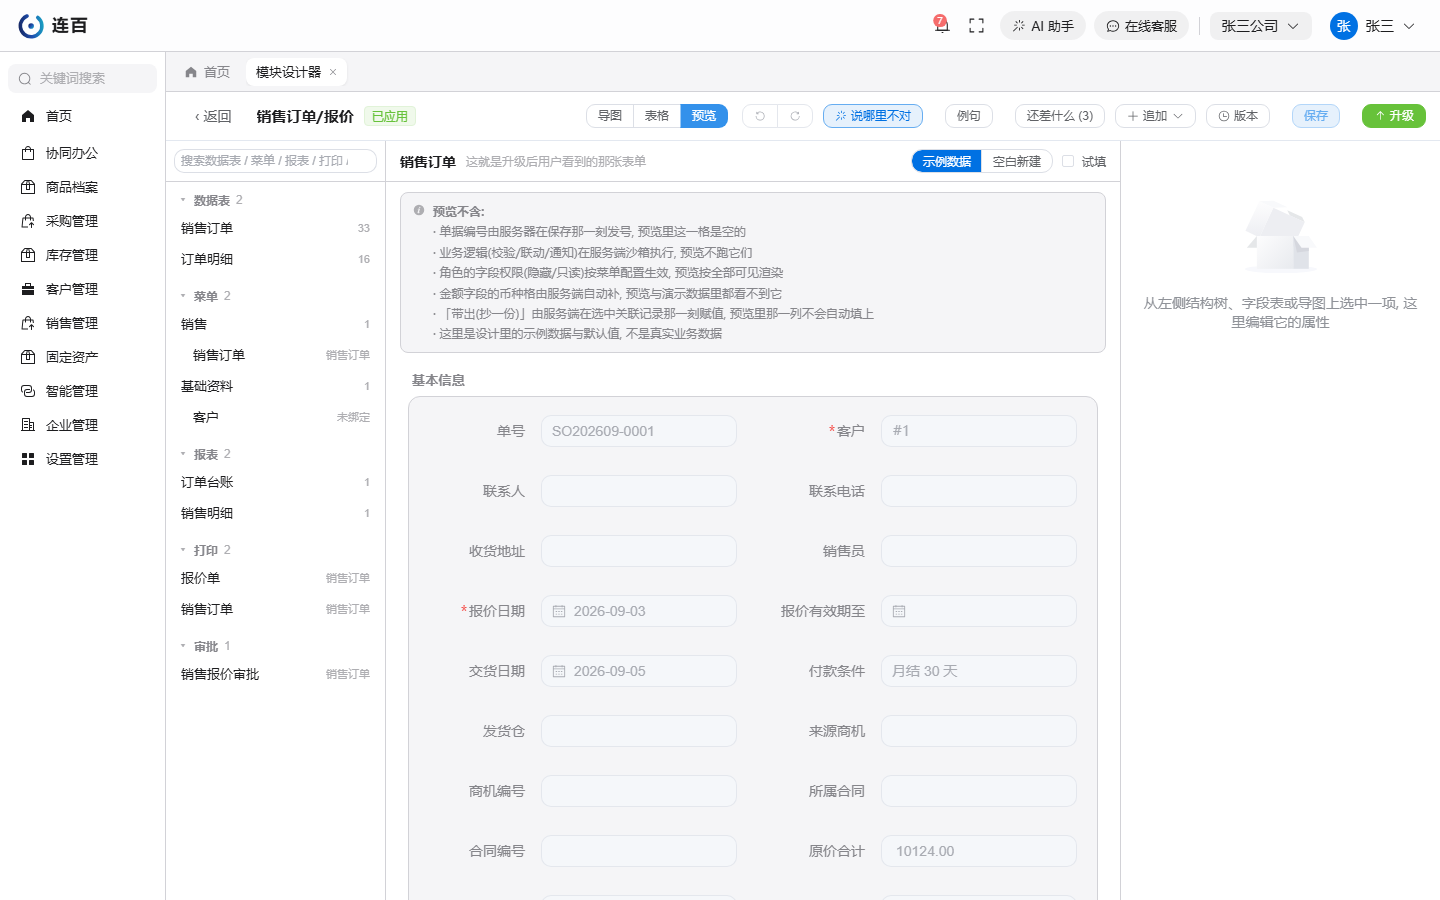Image resolution: width=1440 pixels, height=900 pixels.
Task: Select the 示例数据 mode
Action: point(946,161)
